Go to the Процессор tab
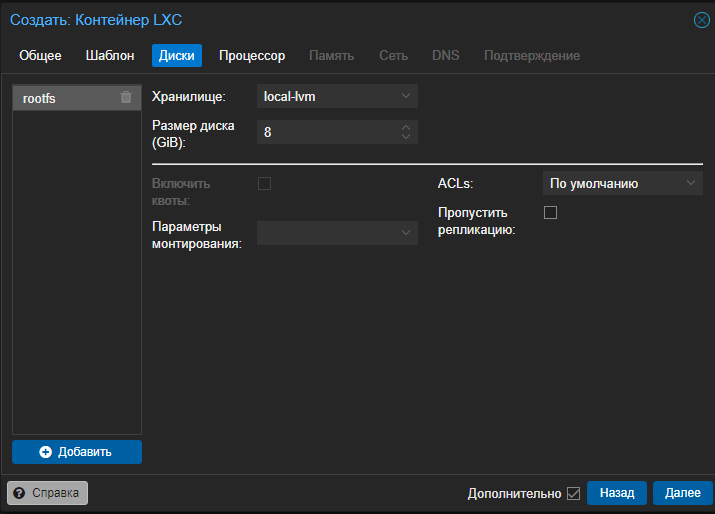This screenshot has height=514, width=715. coord(252,56)
